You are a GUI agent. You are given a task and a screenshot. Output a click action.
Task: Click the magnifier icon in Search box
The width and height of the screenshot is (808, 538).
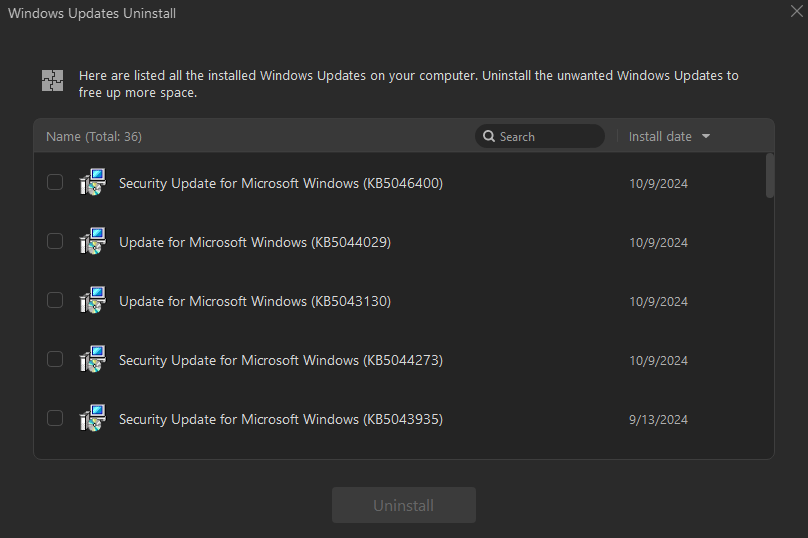coord(489,136)
